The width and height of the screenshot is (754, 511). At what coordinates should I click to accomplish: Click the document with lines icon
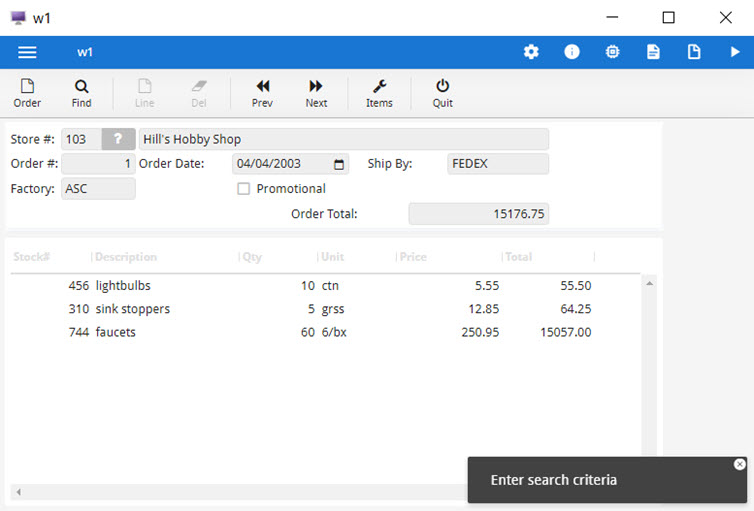tap(653, 51)
